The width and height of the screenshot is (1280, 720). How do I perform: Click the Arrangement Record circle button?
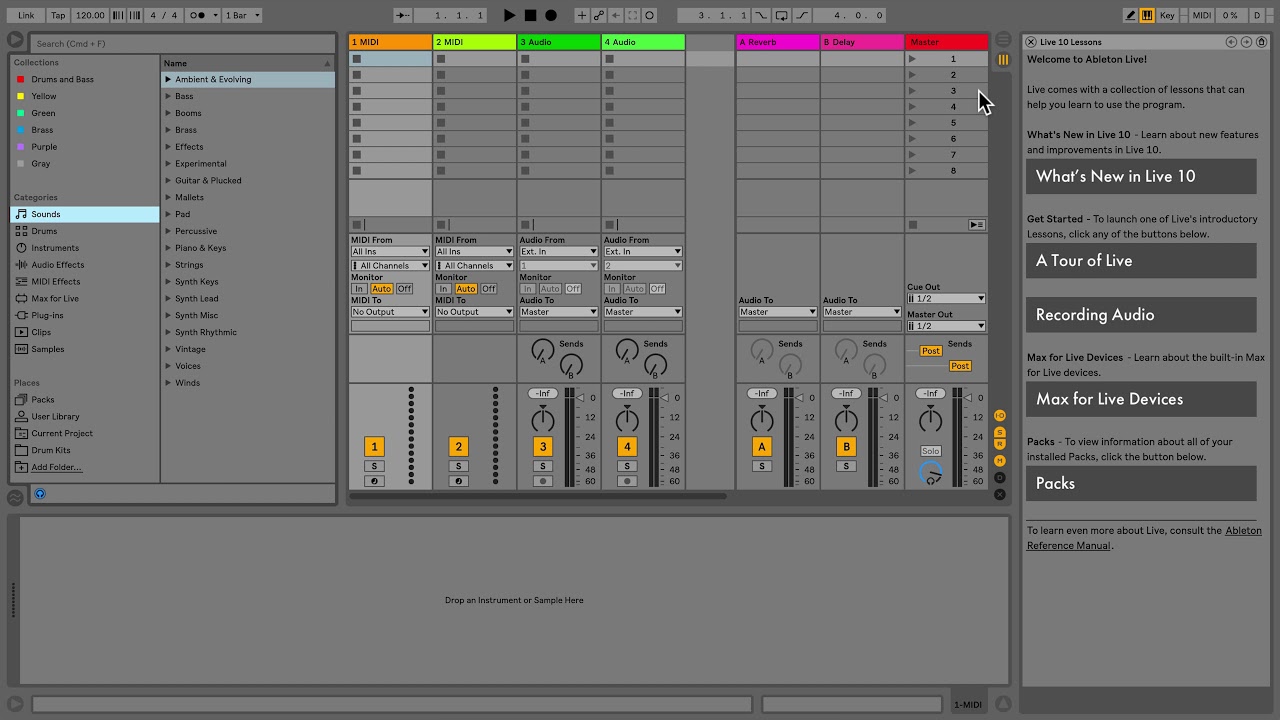click(x=550, y=15)
